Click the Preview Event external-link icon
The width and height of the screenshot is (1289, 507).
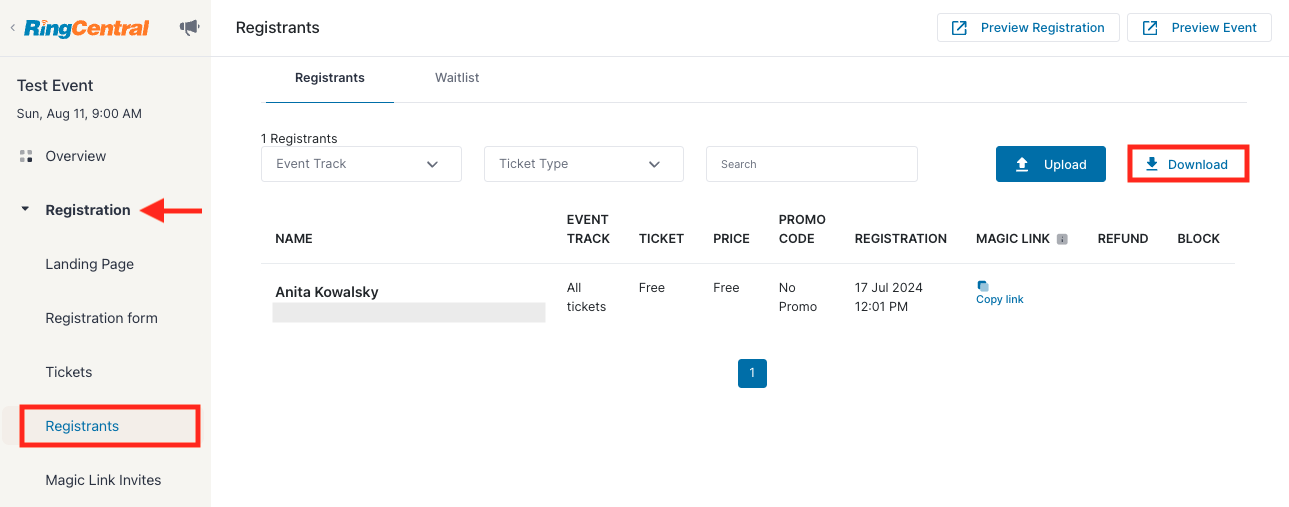(1150, 28)
